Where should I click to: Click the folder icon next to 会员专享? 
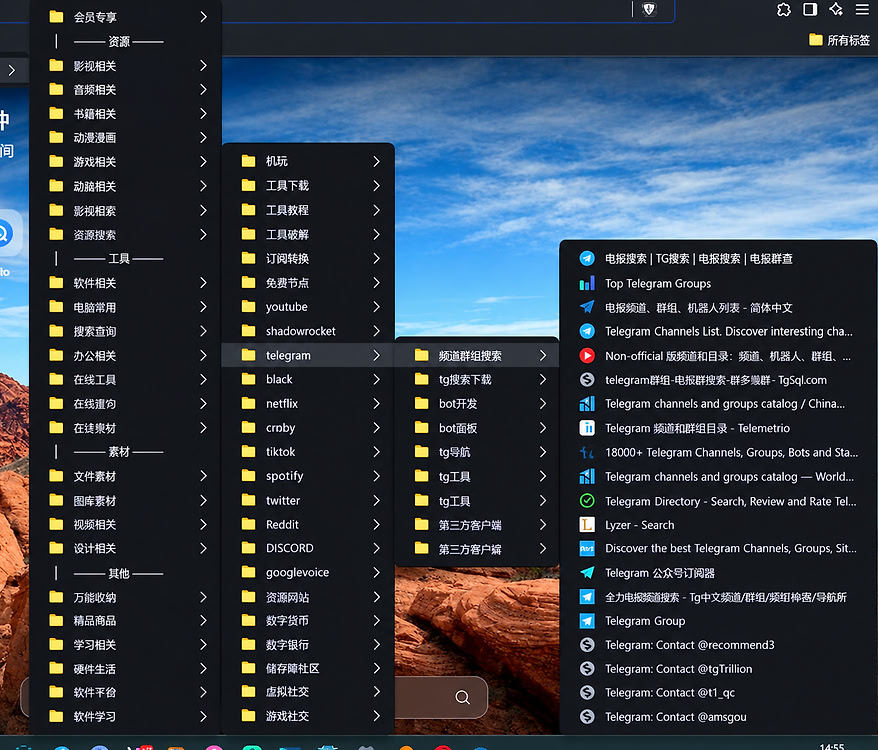pyautogui.click(x=56, y=17)
